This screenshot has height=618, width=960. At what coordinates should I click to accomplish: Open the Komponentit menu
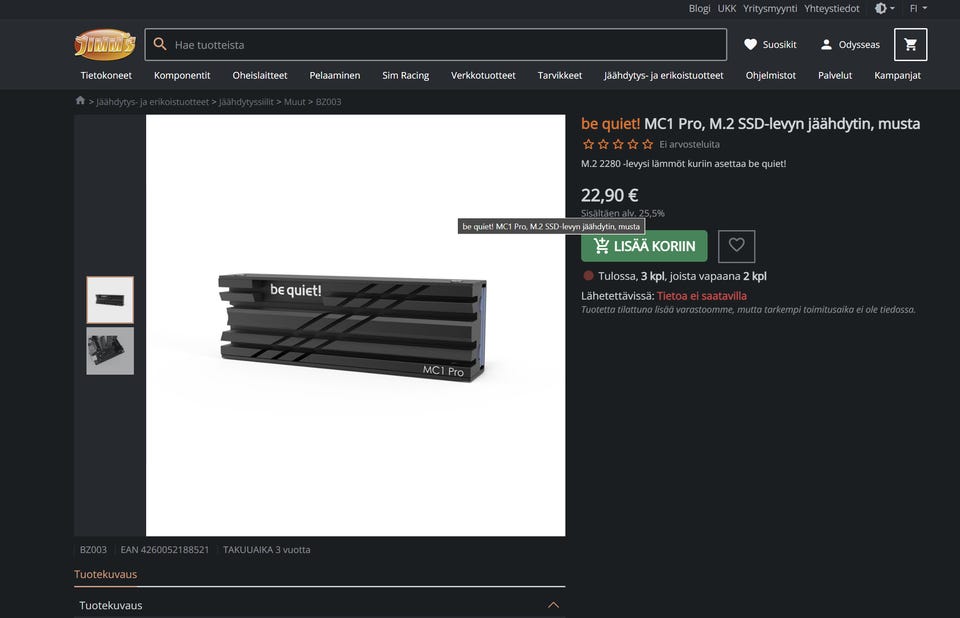click(182, 75)
